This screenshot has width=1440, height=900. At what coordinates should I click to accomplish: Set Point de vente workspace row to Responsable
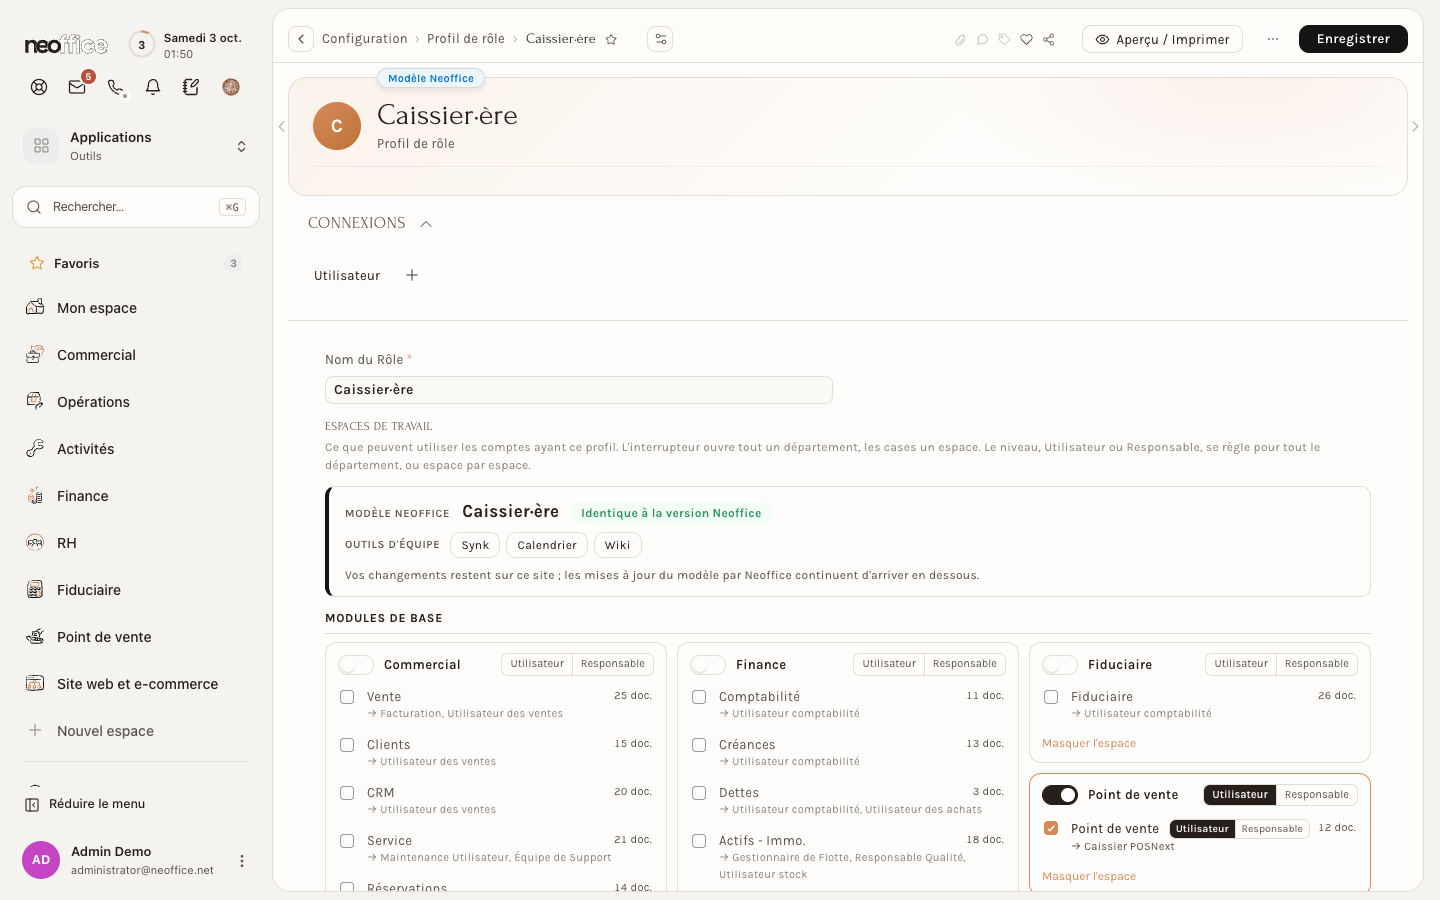pos(1272,829)
